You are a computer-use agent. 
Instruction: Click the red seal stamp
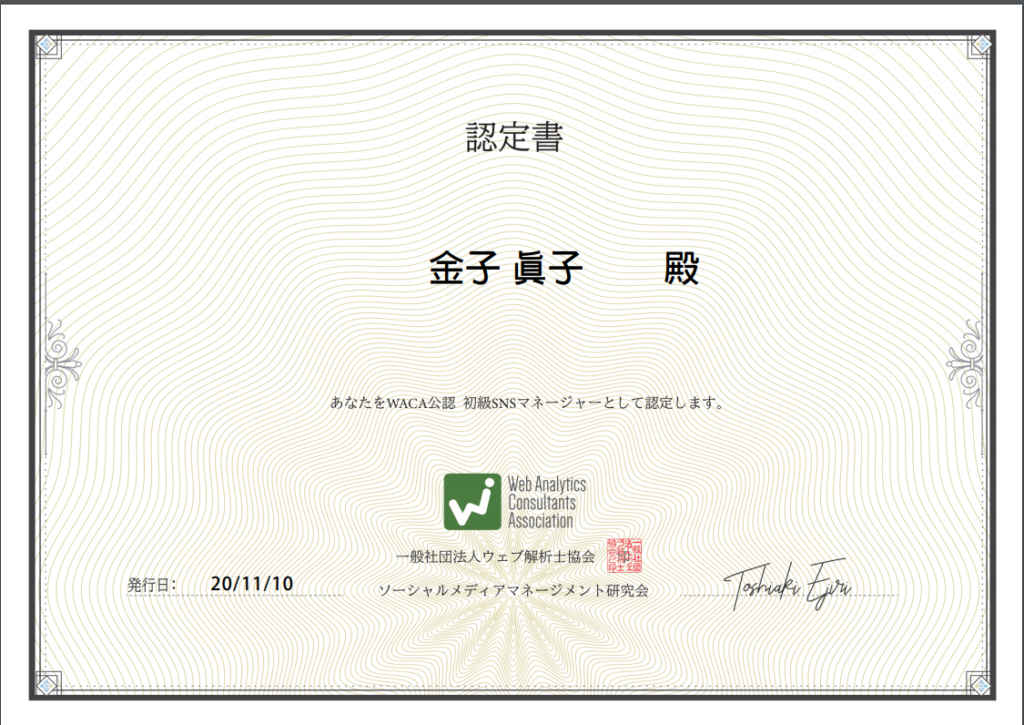(x=625, y=555)
